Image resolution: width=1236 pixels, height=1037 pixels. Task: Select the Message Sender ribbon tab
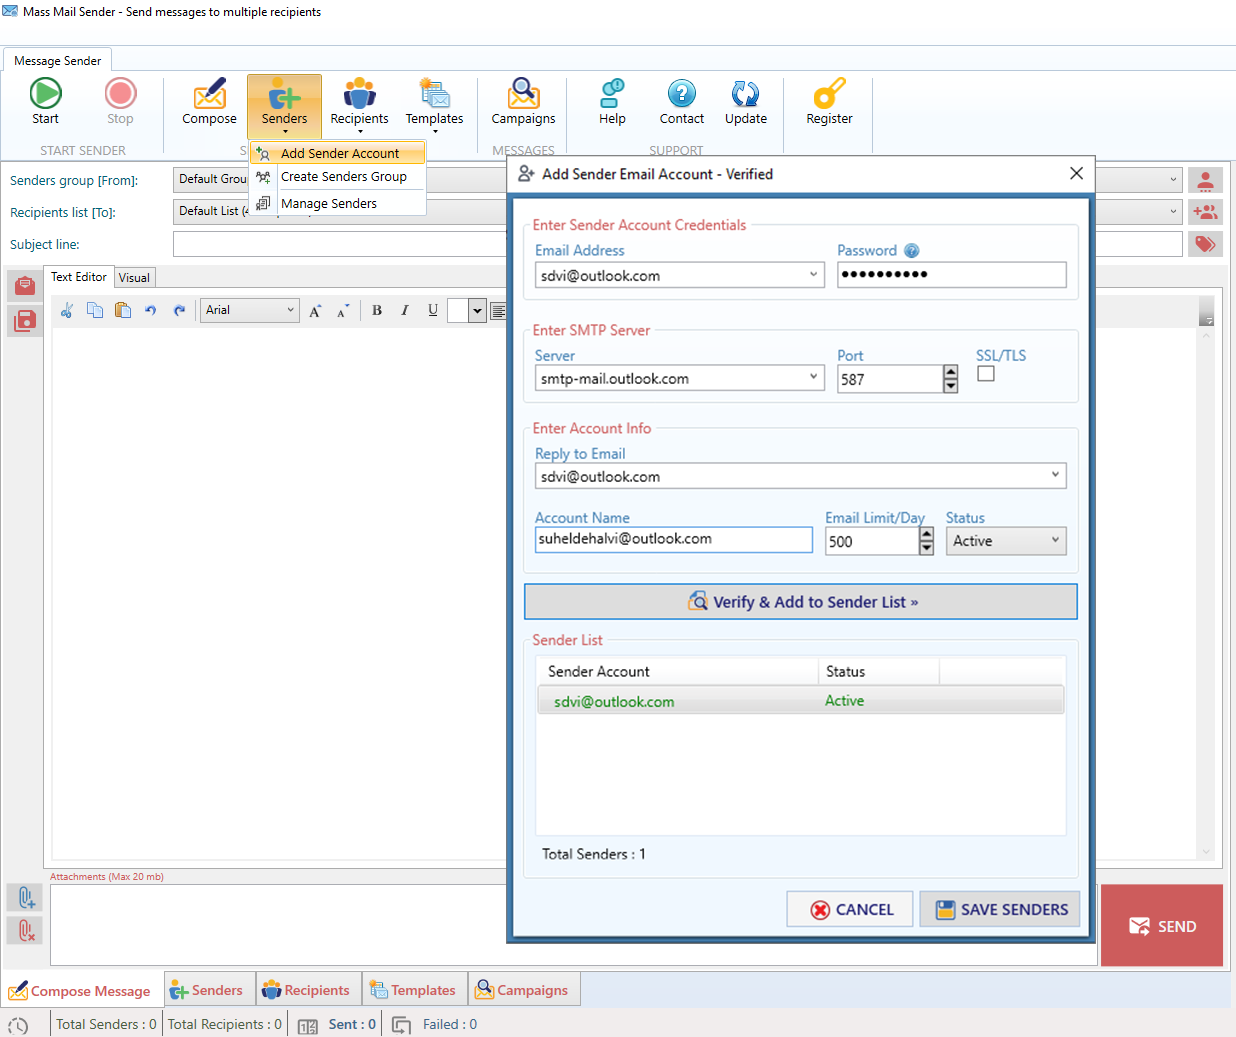[x=57, y=60]
